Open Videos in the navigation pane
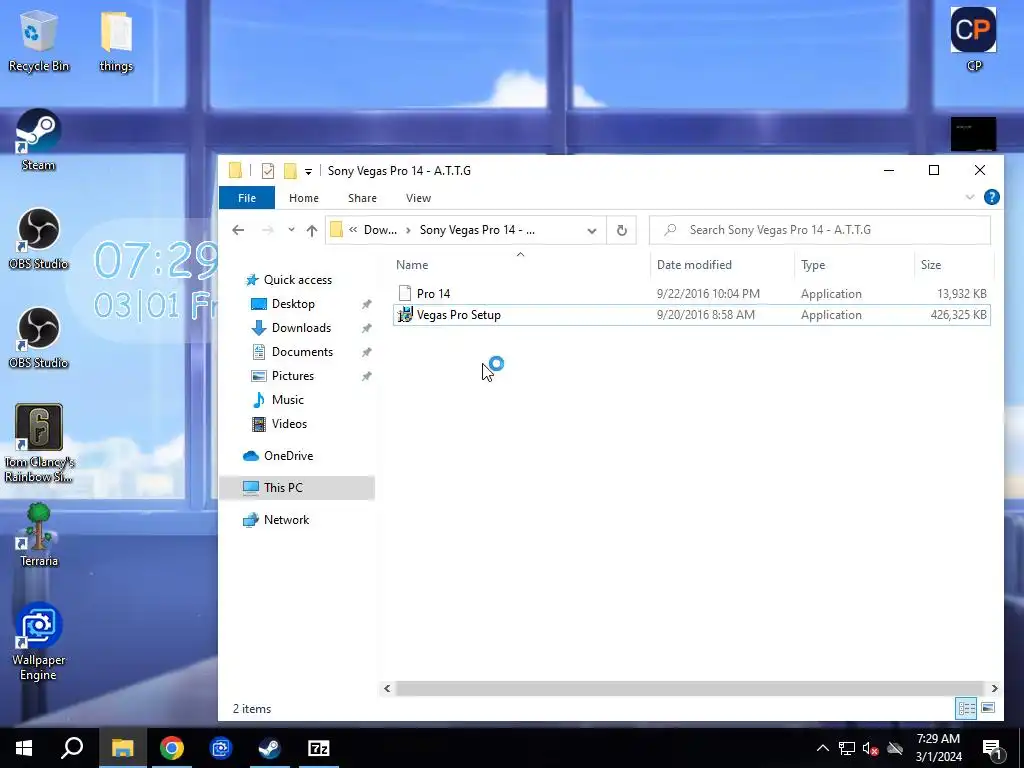1024x768 pixels. click(x=289, y=424)
